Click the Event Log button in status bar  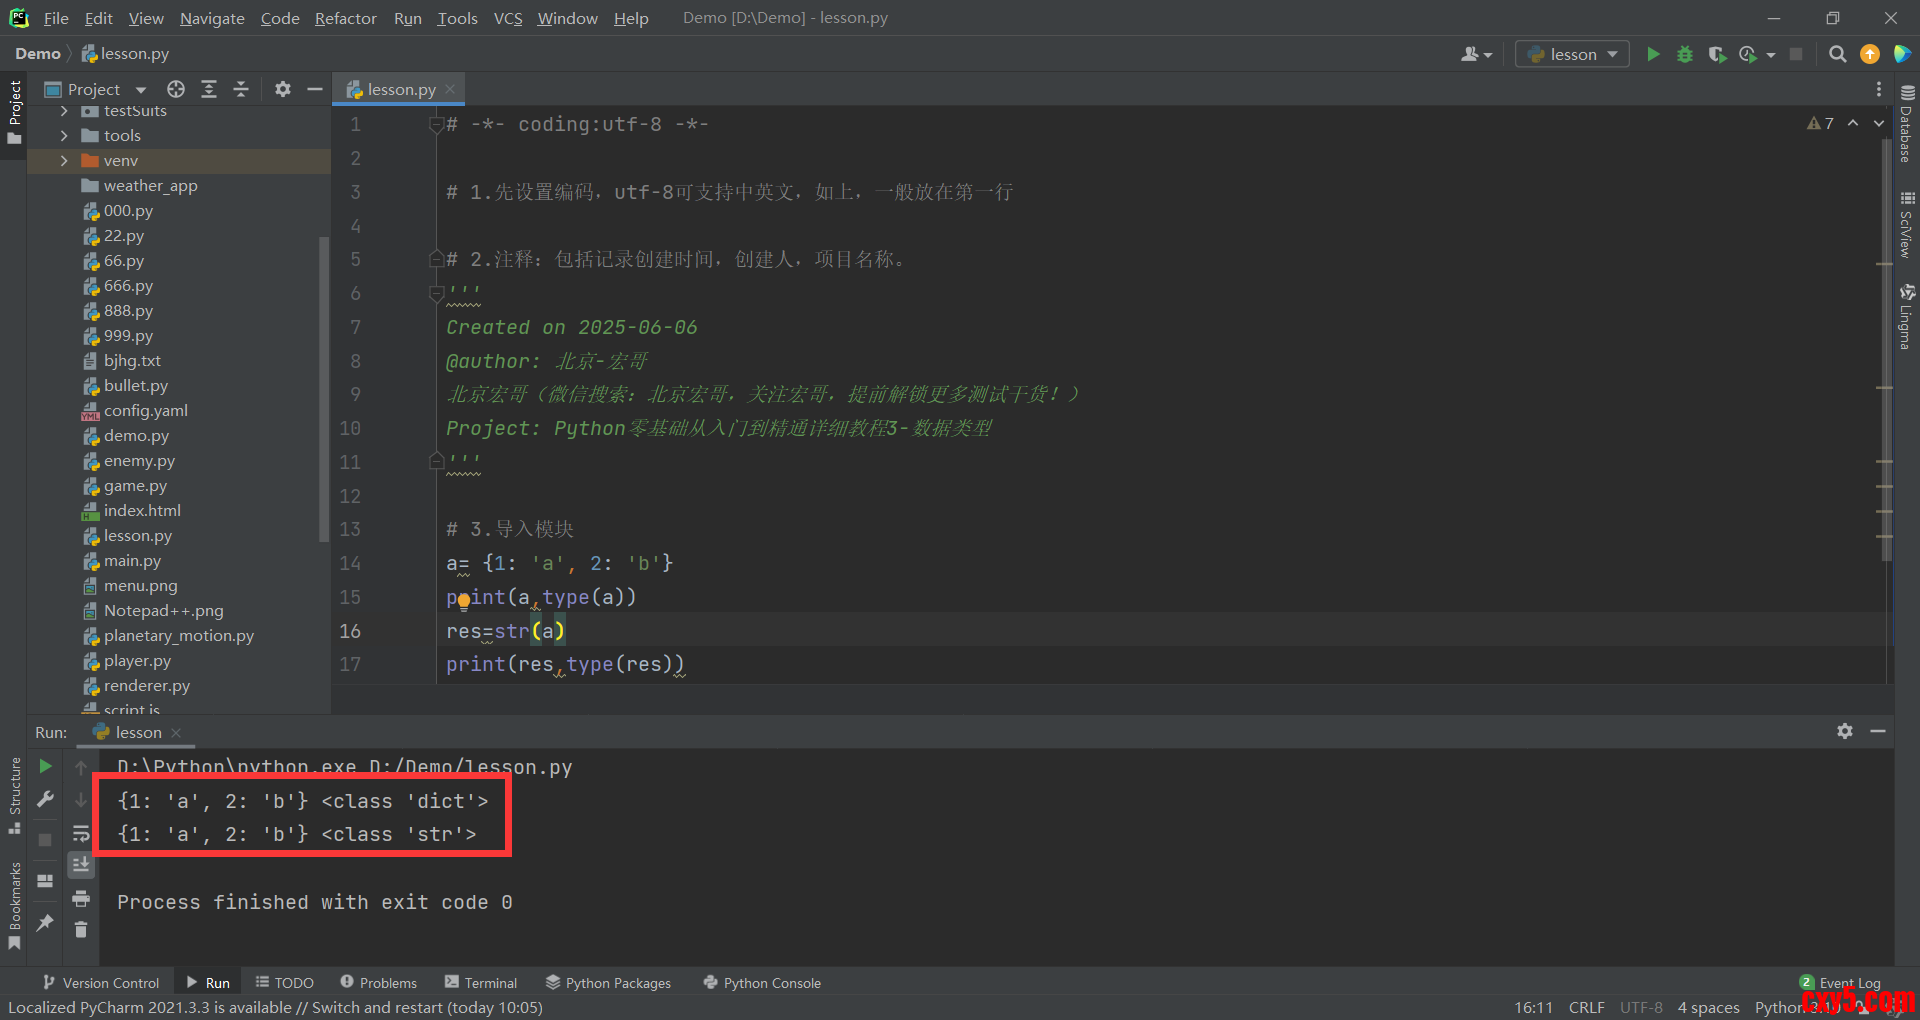coord(1840,983)
